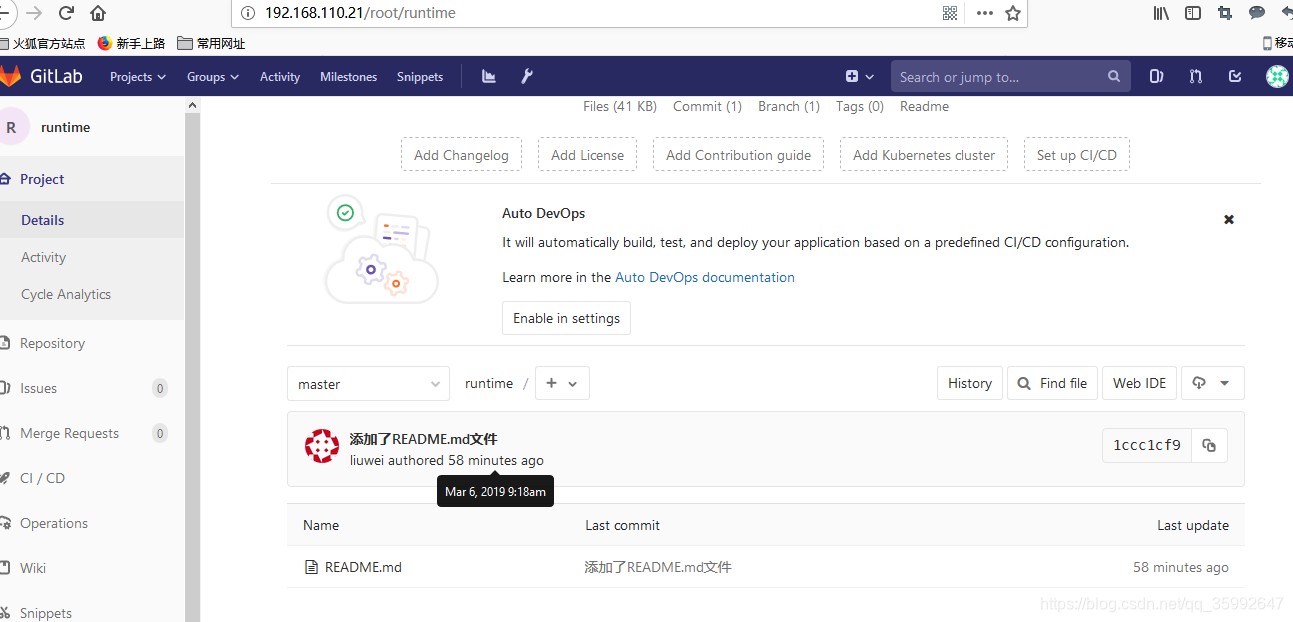Open the README.md file
The width and height of the screenshot is (1293, 622).
363,567
